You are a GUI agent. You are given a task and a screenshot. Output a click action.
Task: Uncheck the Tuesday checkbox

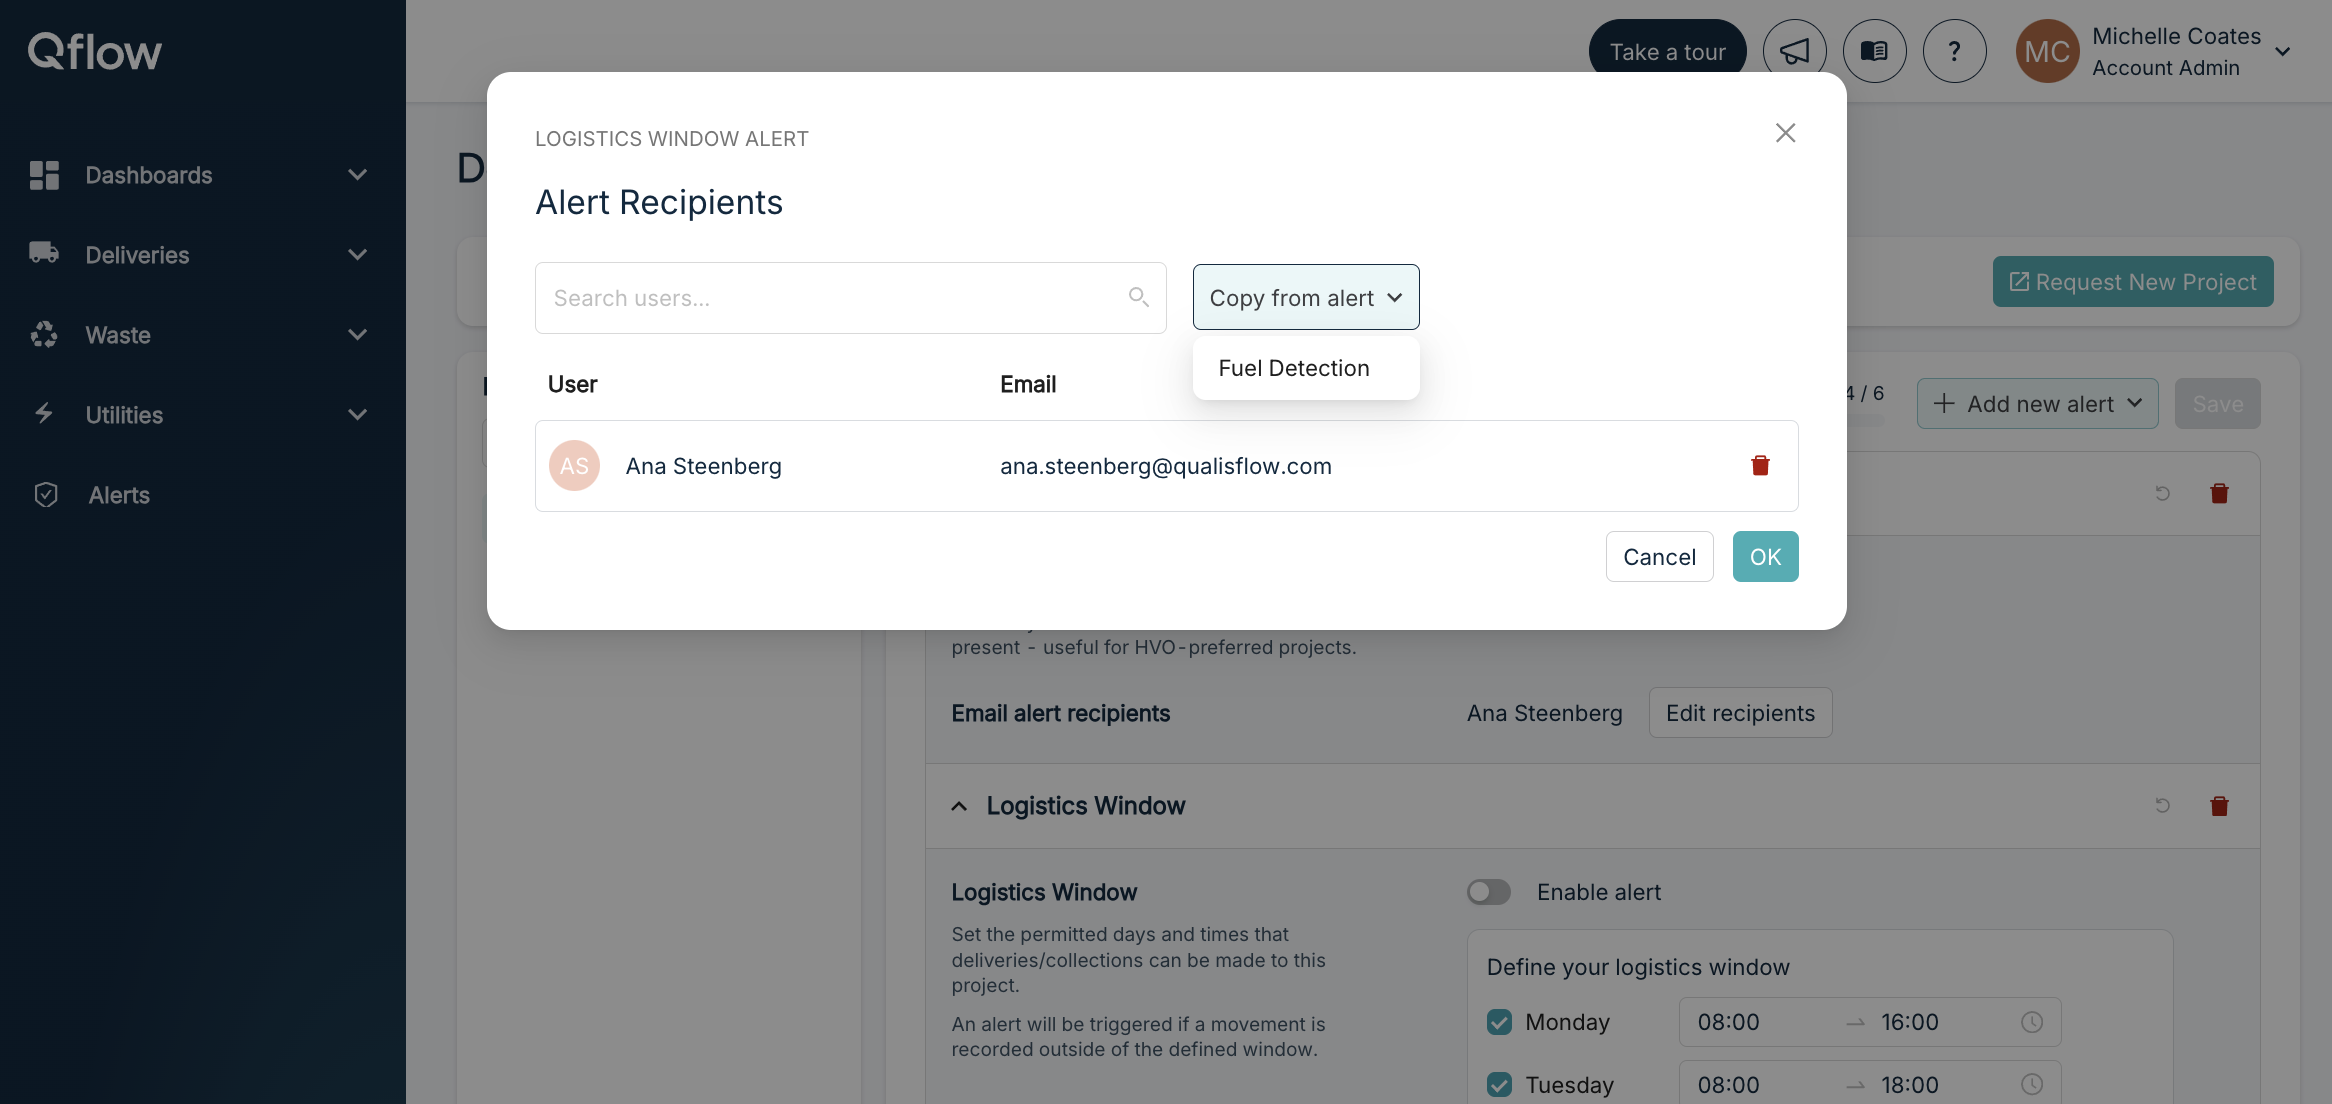(1499, 1085)
